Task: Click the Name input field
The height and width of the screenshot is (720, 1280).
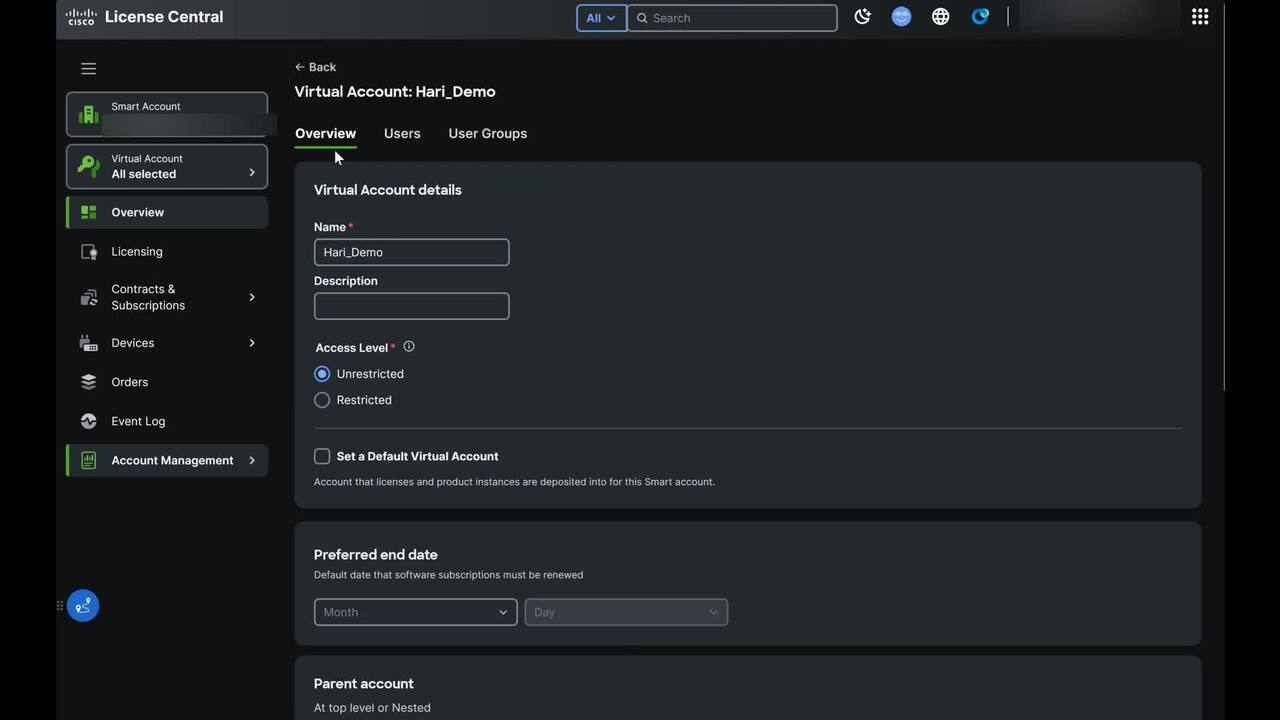Action: (411, 252)
